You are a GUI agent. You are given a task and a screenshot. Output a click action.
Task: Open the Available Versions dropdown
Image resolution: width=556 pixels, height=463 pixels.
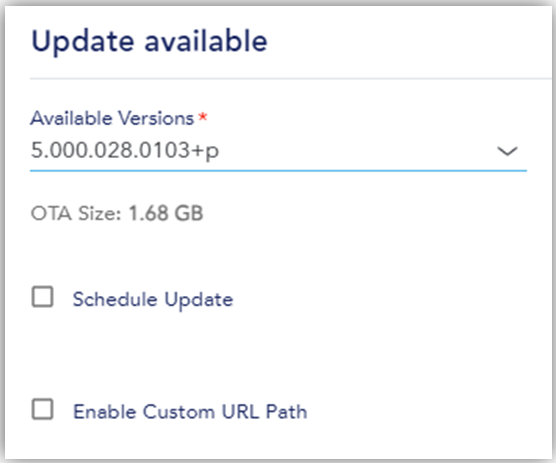[x=278, y=151]
